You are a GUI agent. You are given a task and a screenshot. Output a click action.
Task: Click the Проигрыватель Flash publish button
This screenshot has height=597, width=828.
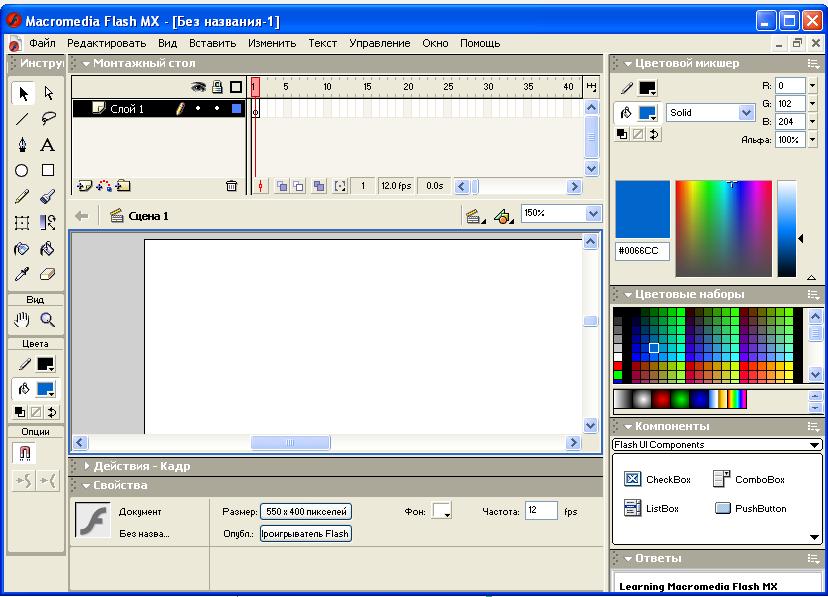[306, 534]
